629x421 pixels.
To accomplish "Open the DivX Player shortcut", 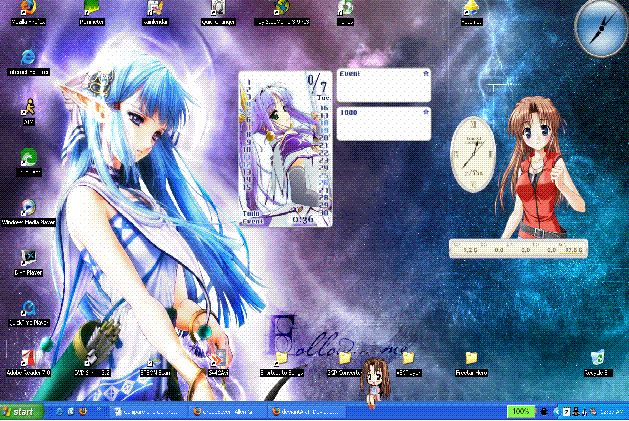I will 28,262.
